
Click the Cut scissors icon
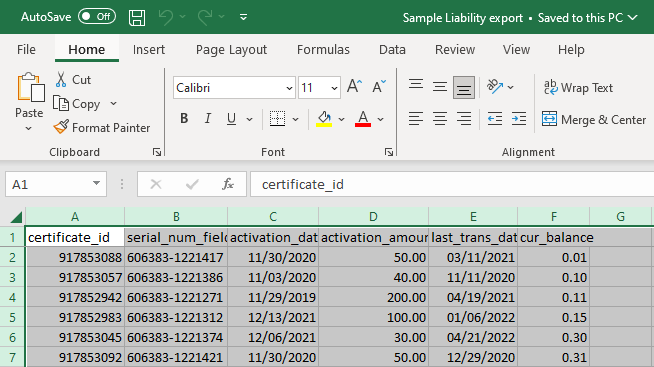click(x=61, y=79)
